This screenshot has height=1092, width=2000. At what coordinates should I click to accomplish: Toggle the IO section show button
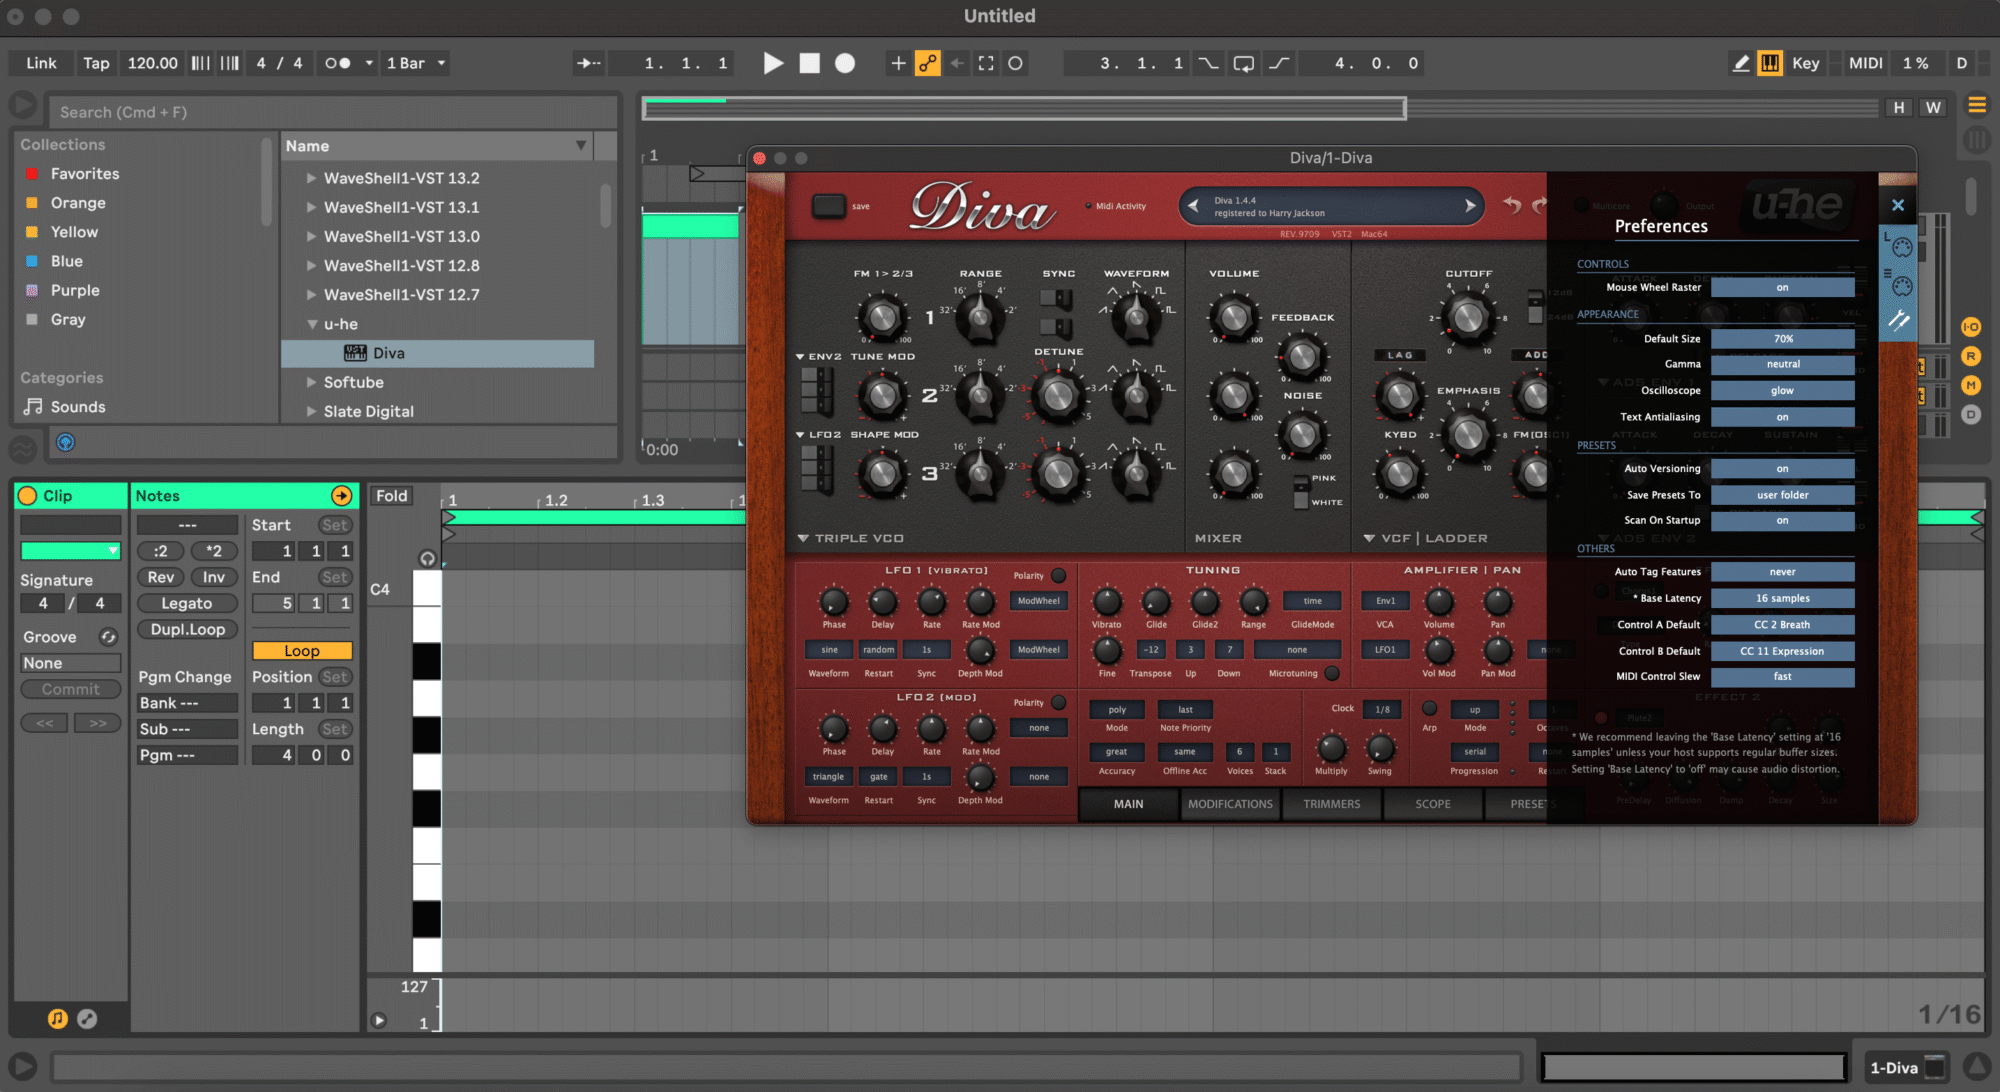pos(1971,327)
